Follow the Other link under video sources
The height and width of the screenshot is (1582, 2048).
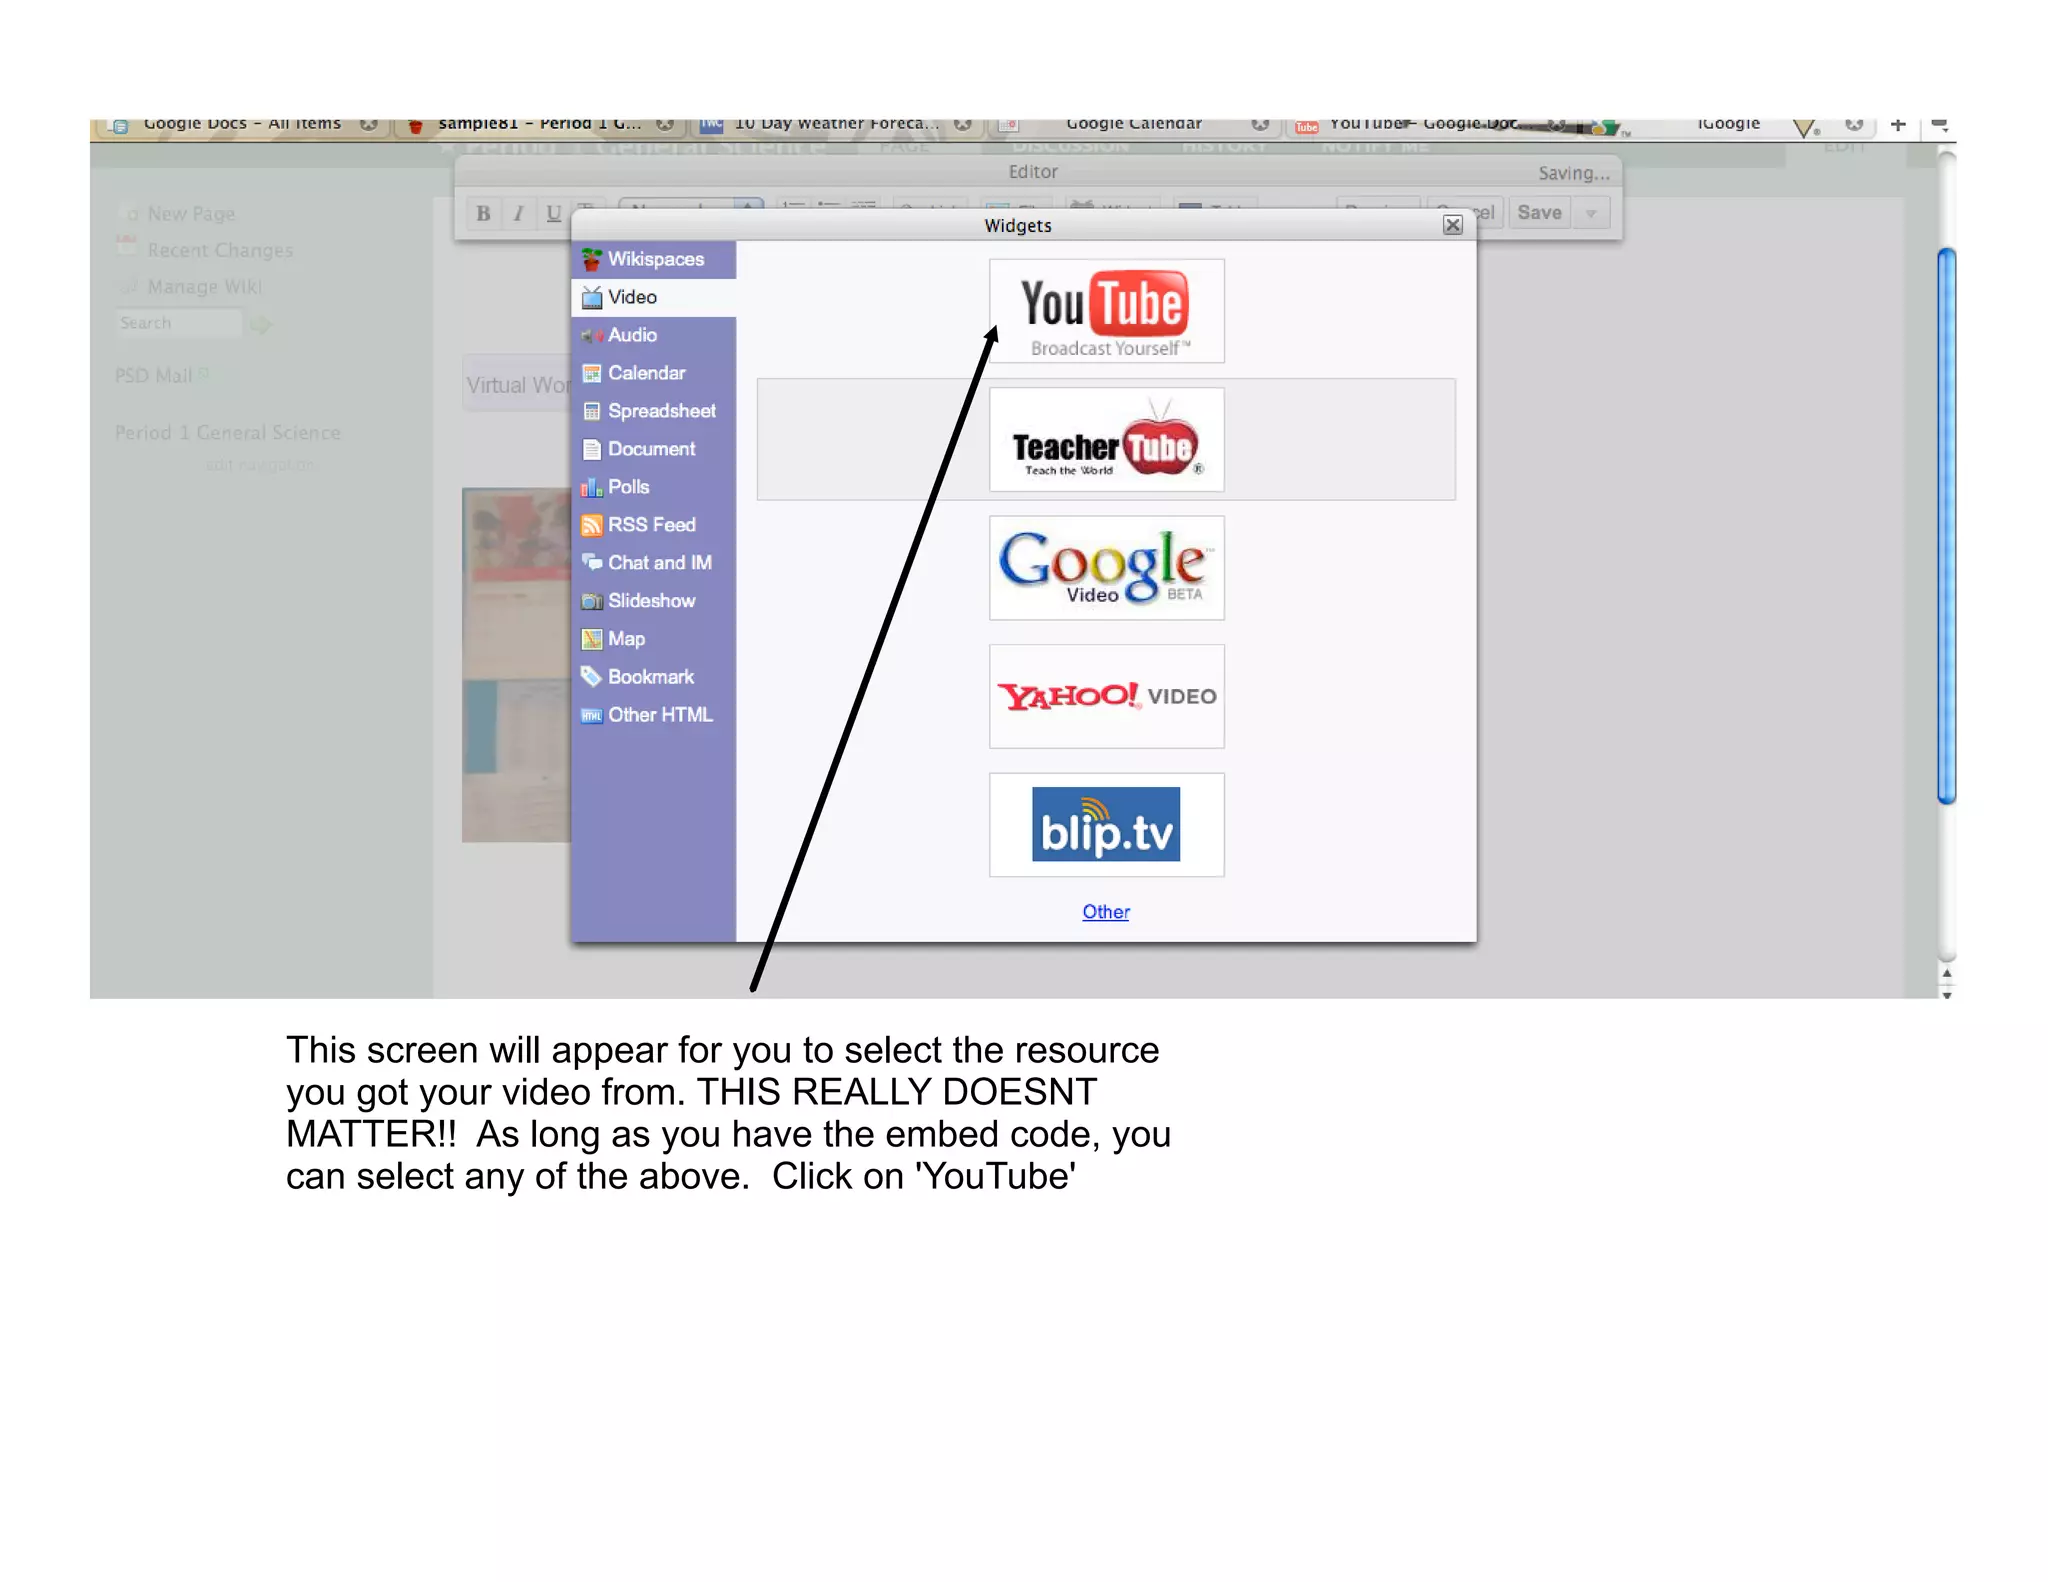[1105, 911]
